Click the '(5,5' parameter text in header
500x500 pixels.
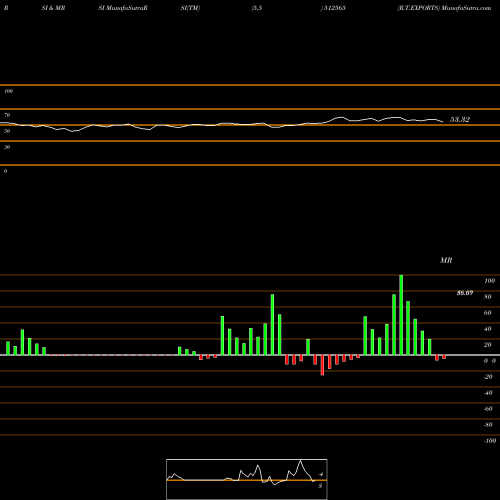pos(257,8)
